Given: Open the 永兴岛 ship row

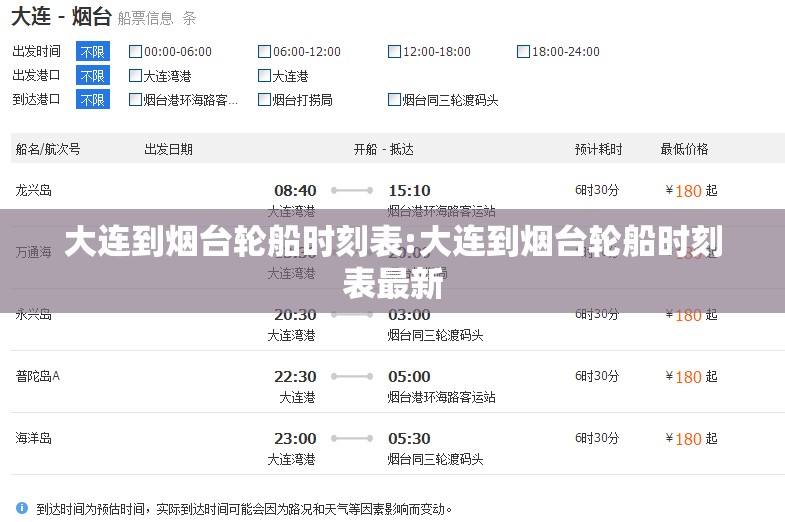Looking at the screenshot, I should pyautogui.click(x=398, y=319).
